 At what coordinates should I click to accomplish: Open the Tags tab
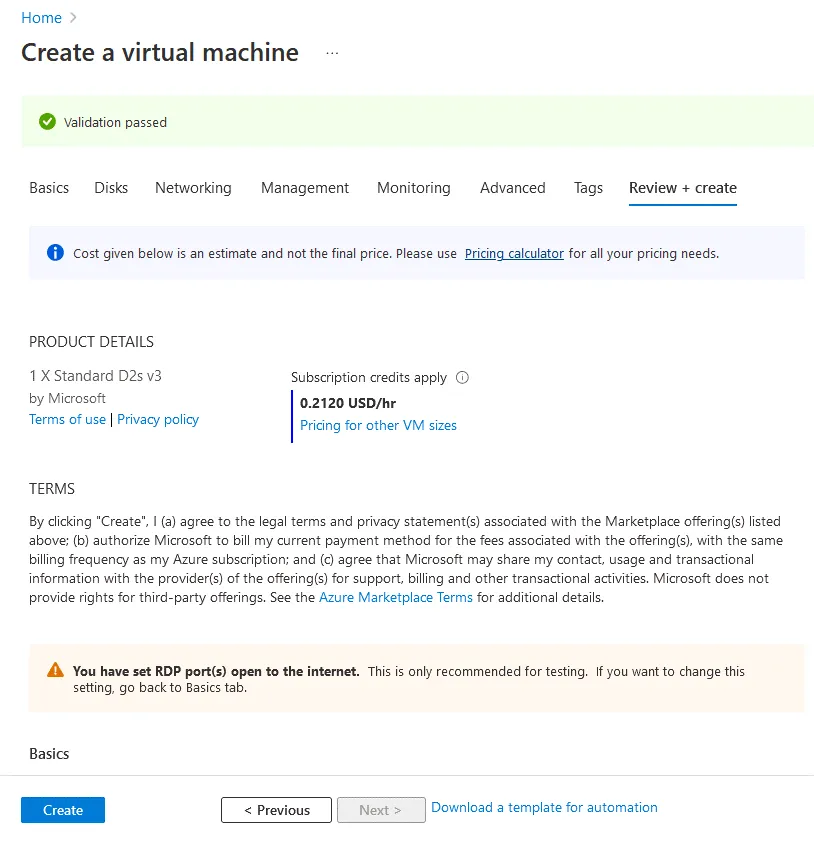click(x=588, y=188)
